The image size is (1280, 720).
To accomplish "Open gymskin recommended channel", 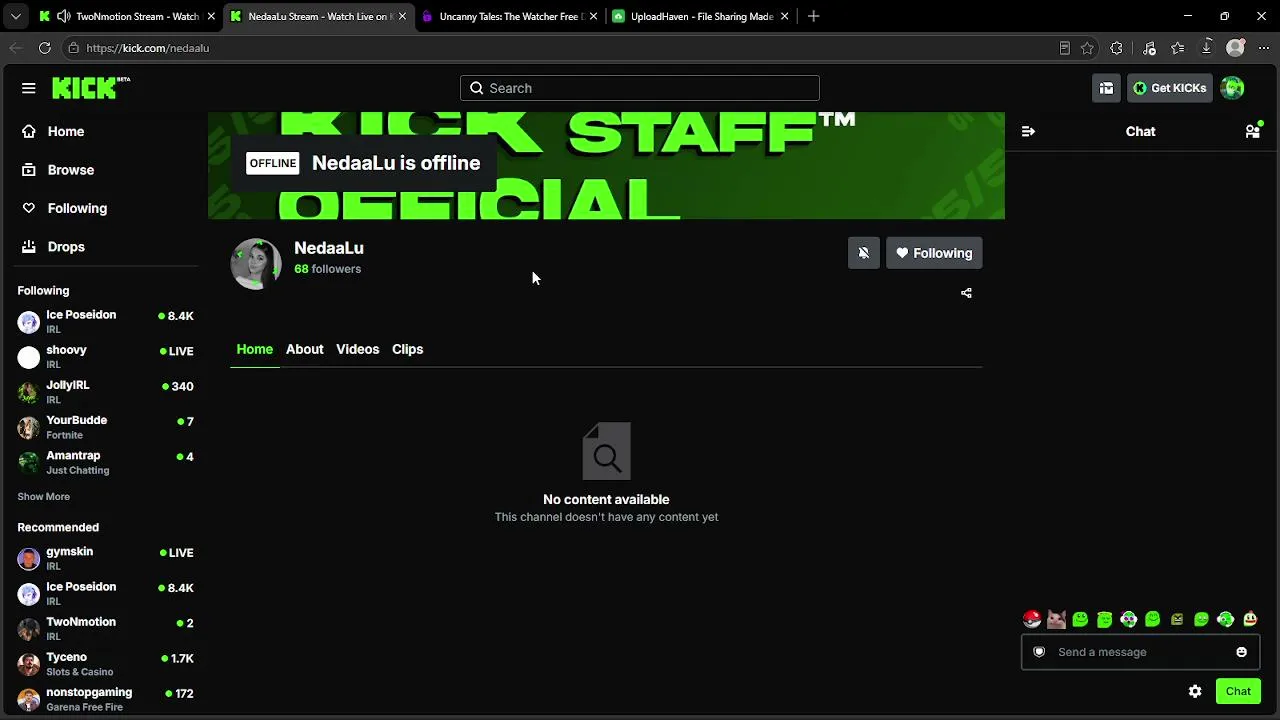I will click(105, 558).
